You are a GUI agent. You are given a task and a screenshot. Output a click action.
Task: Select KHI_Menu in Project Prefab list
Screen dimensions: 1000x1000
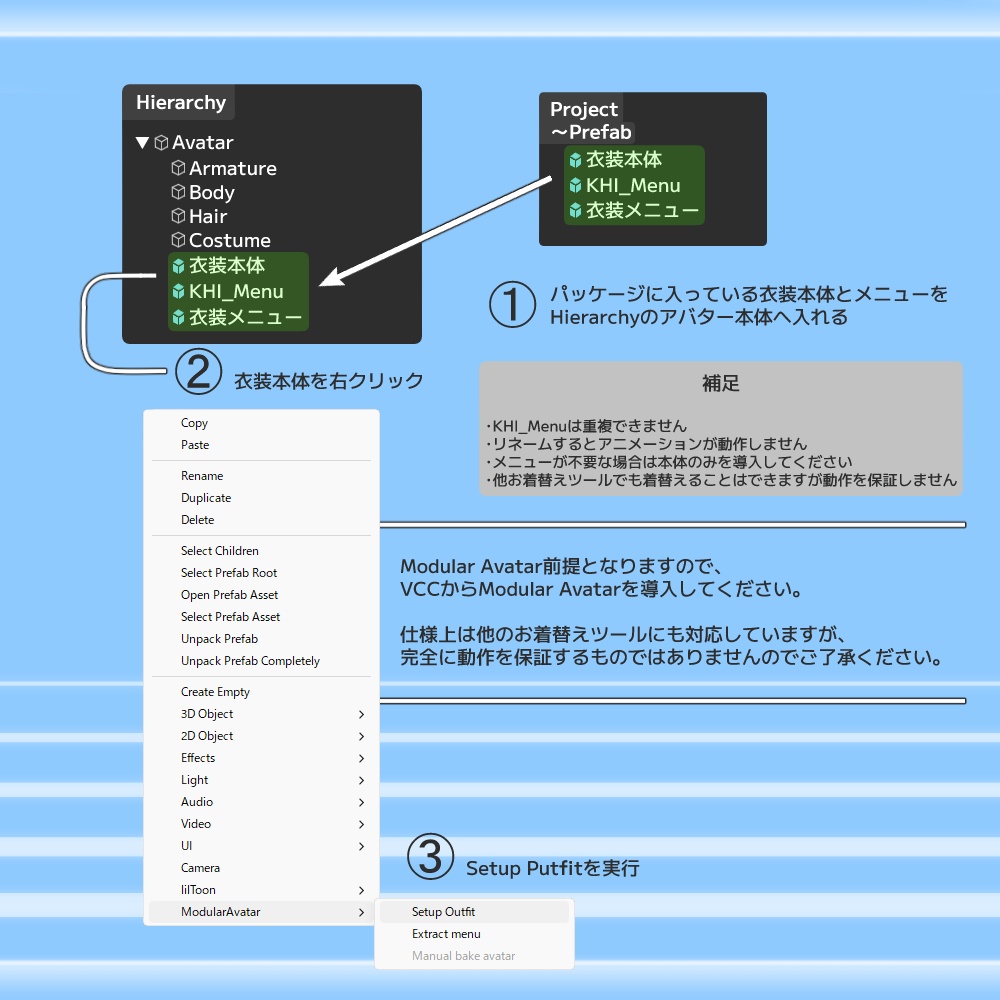coord(635,185)
